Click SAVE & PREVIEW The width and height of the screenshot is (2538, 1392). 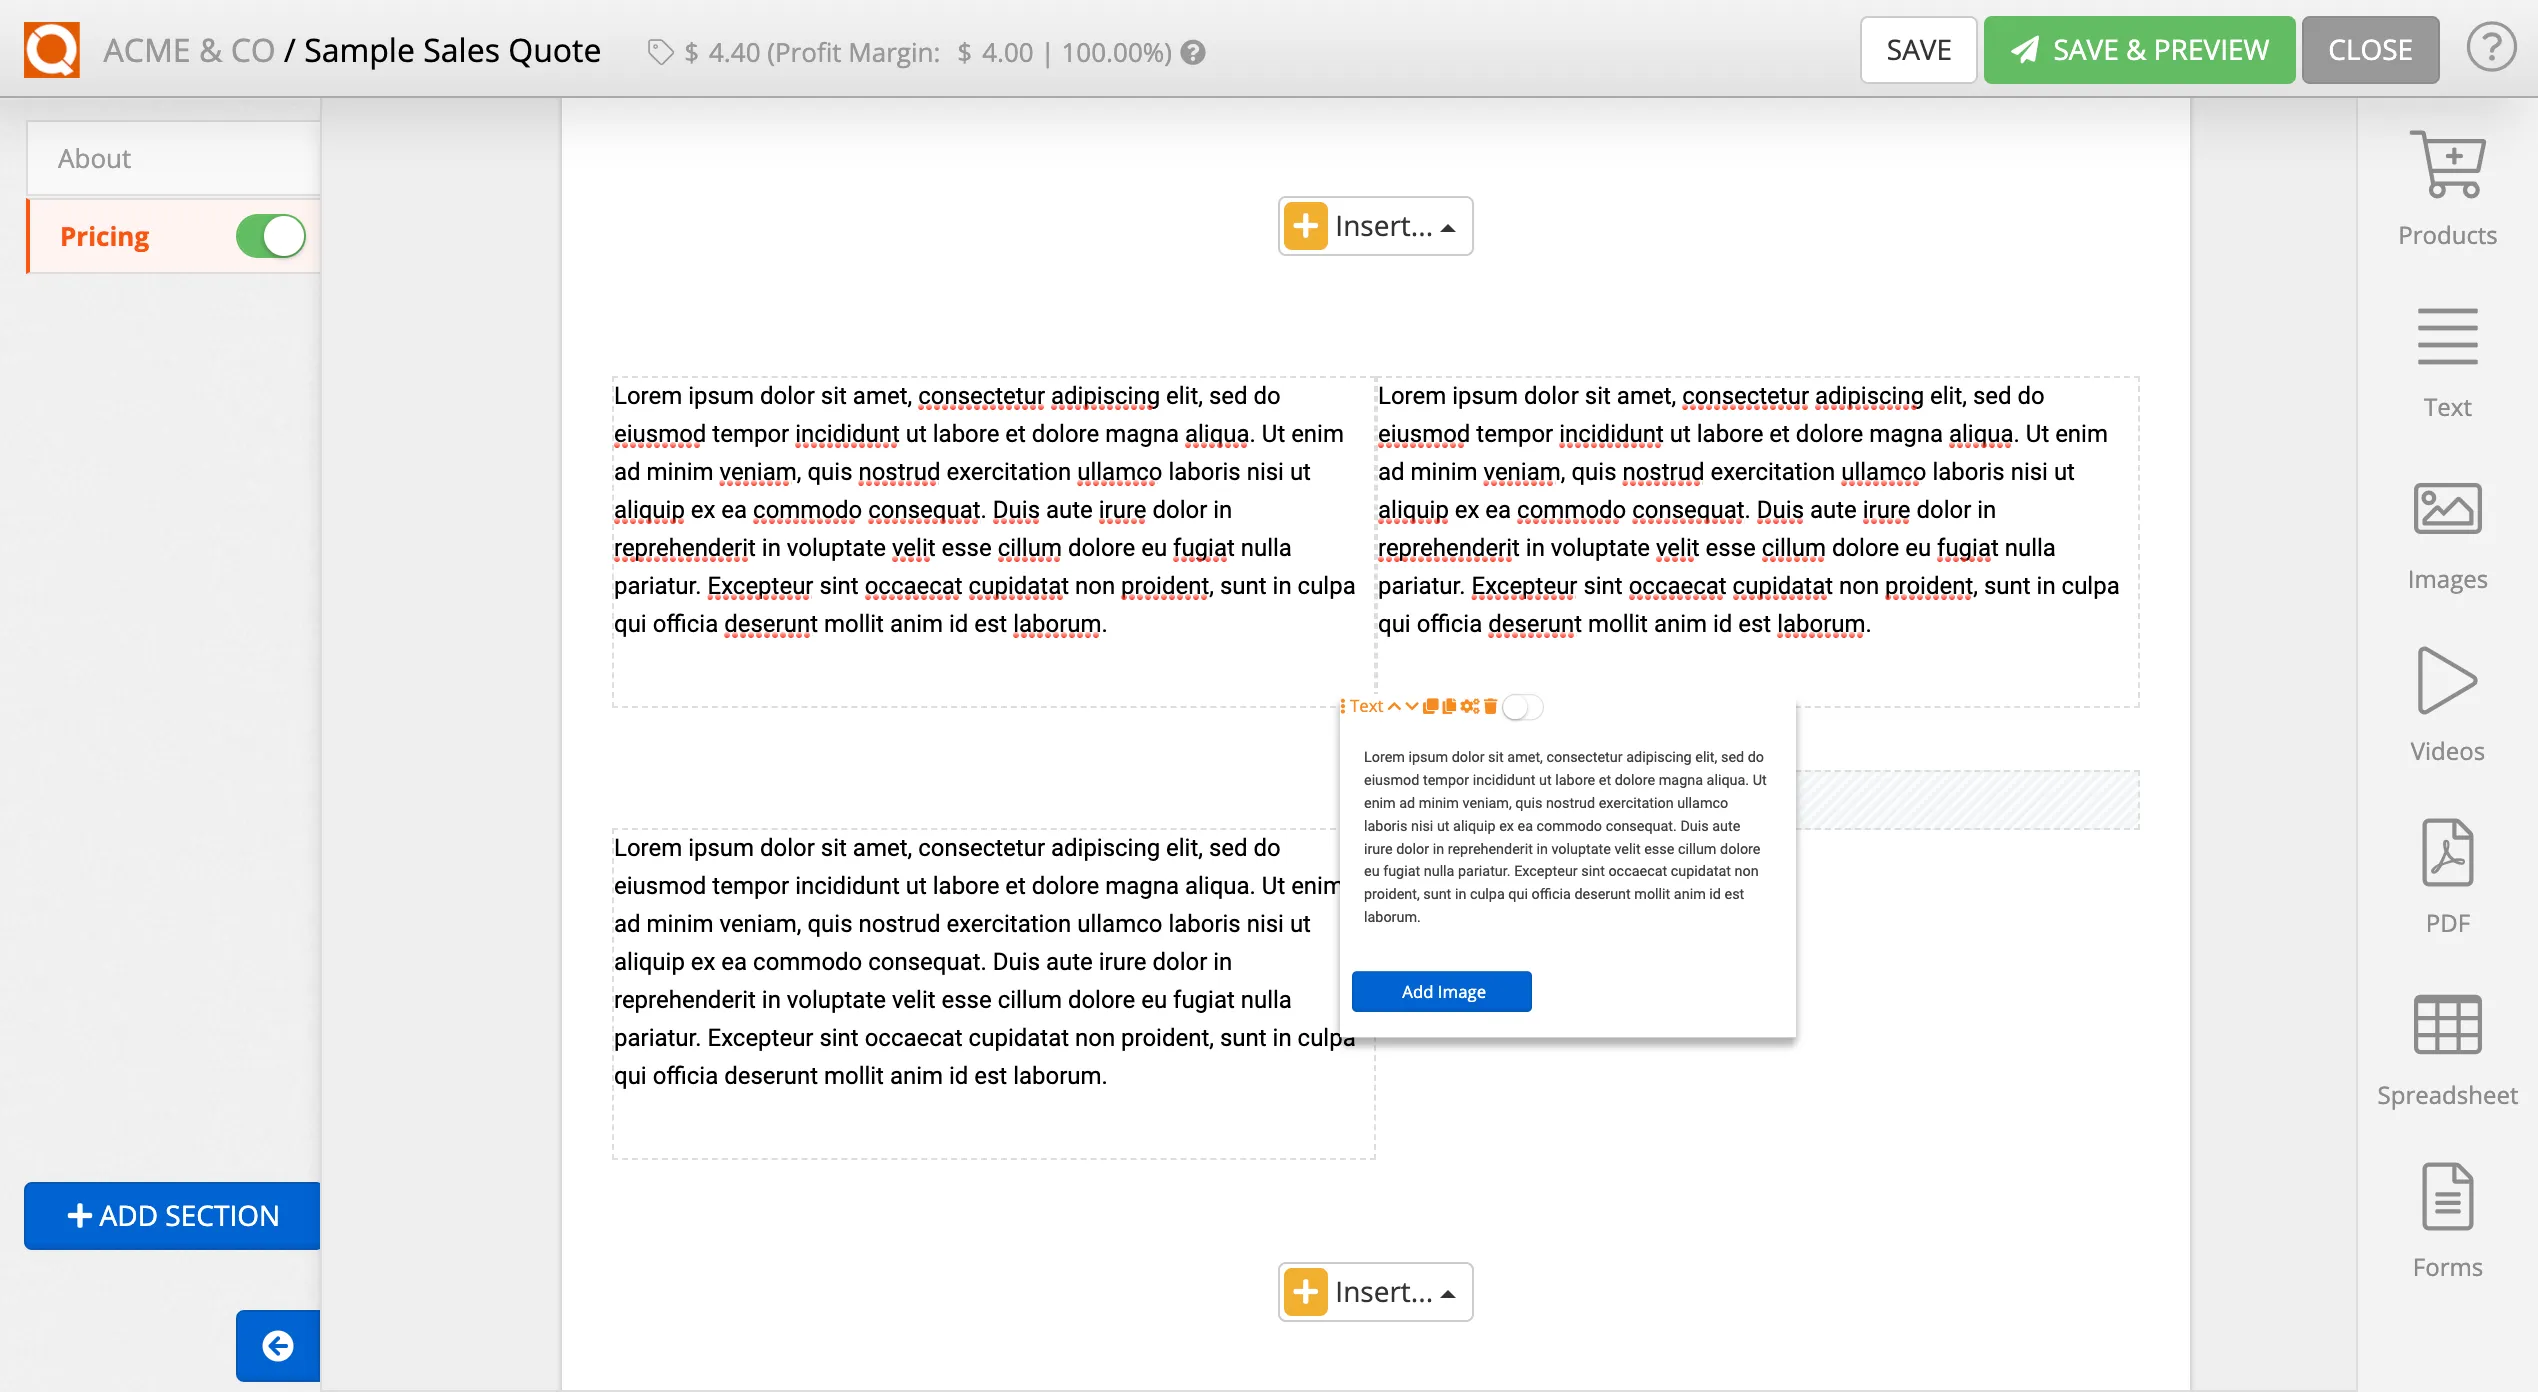point(2139,49)
